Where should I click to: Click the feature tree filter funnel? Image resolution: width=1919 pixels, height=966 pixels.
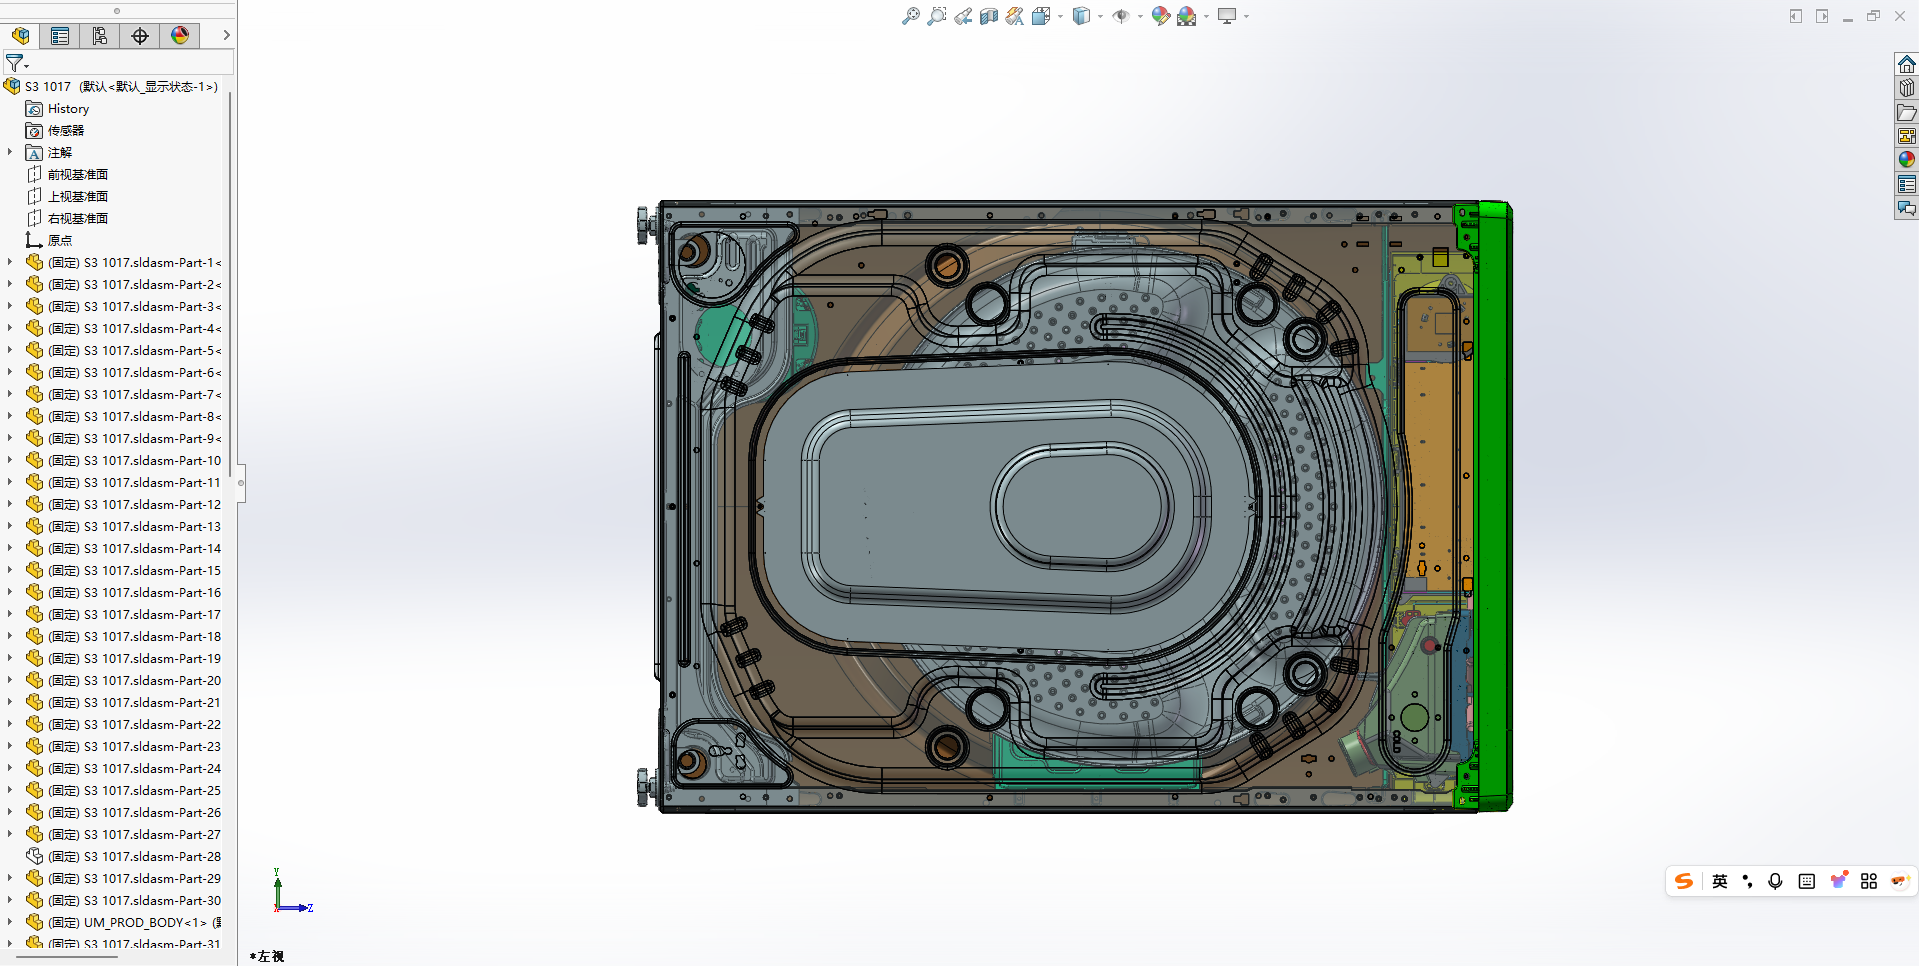[15, 63]
